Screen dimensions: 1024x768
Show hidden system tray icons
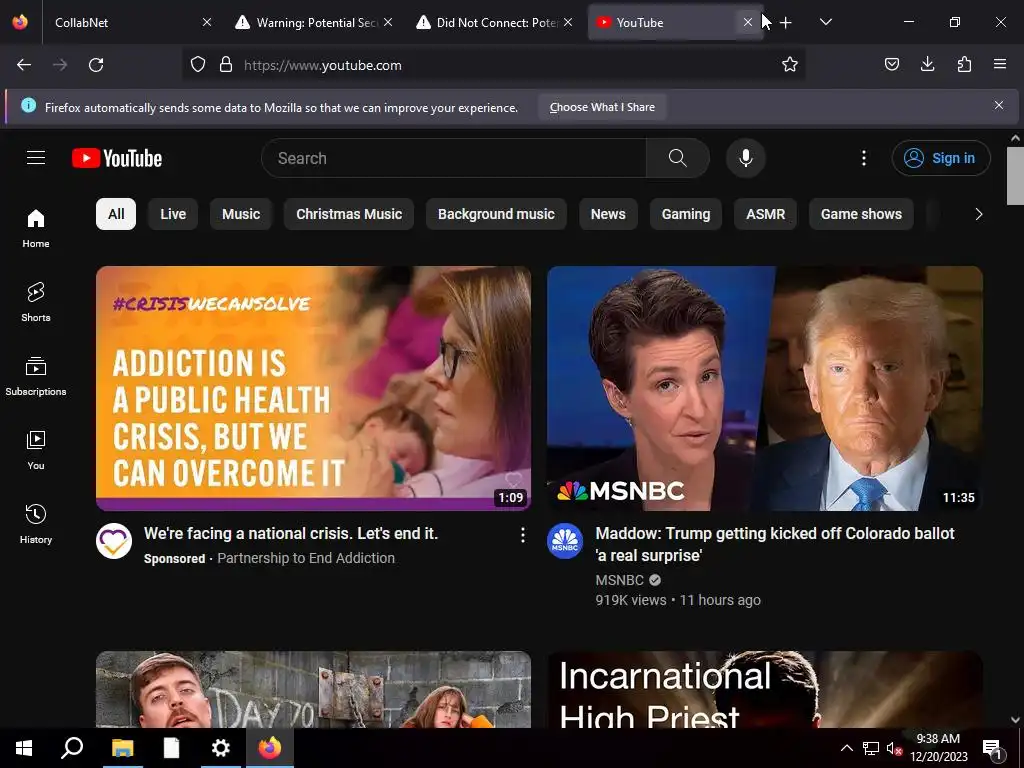coord(846,748)
